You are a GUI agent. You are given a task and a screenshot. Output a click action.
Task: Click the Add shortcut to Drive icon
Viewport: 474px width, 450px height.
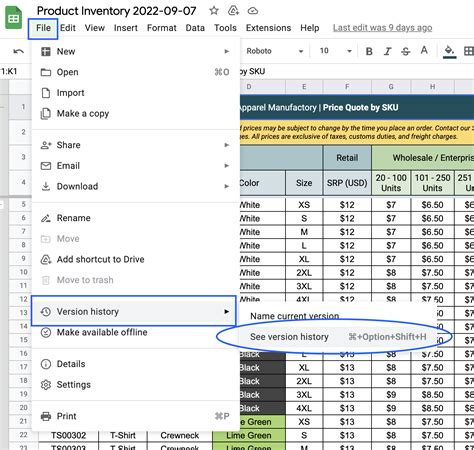pyautogui.click(x=46, y=259)
